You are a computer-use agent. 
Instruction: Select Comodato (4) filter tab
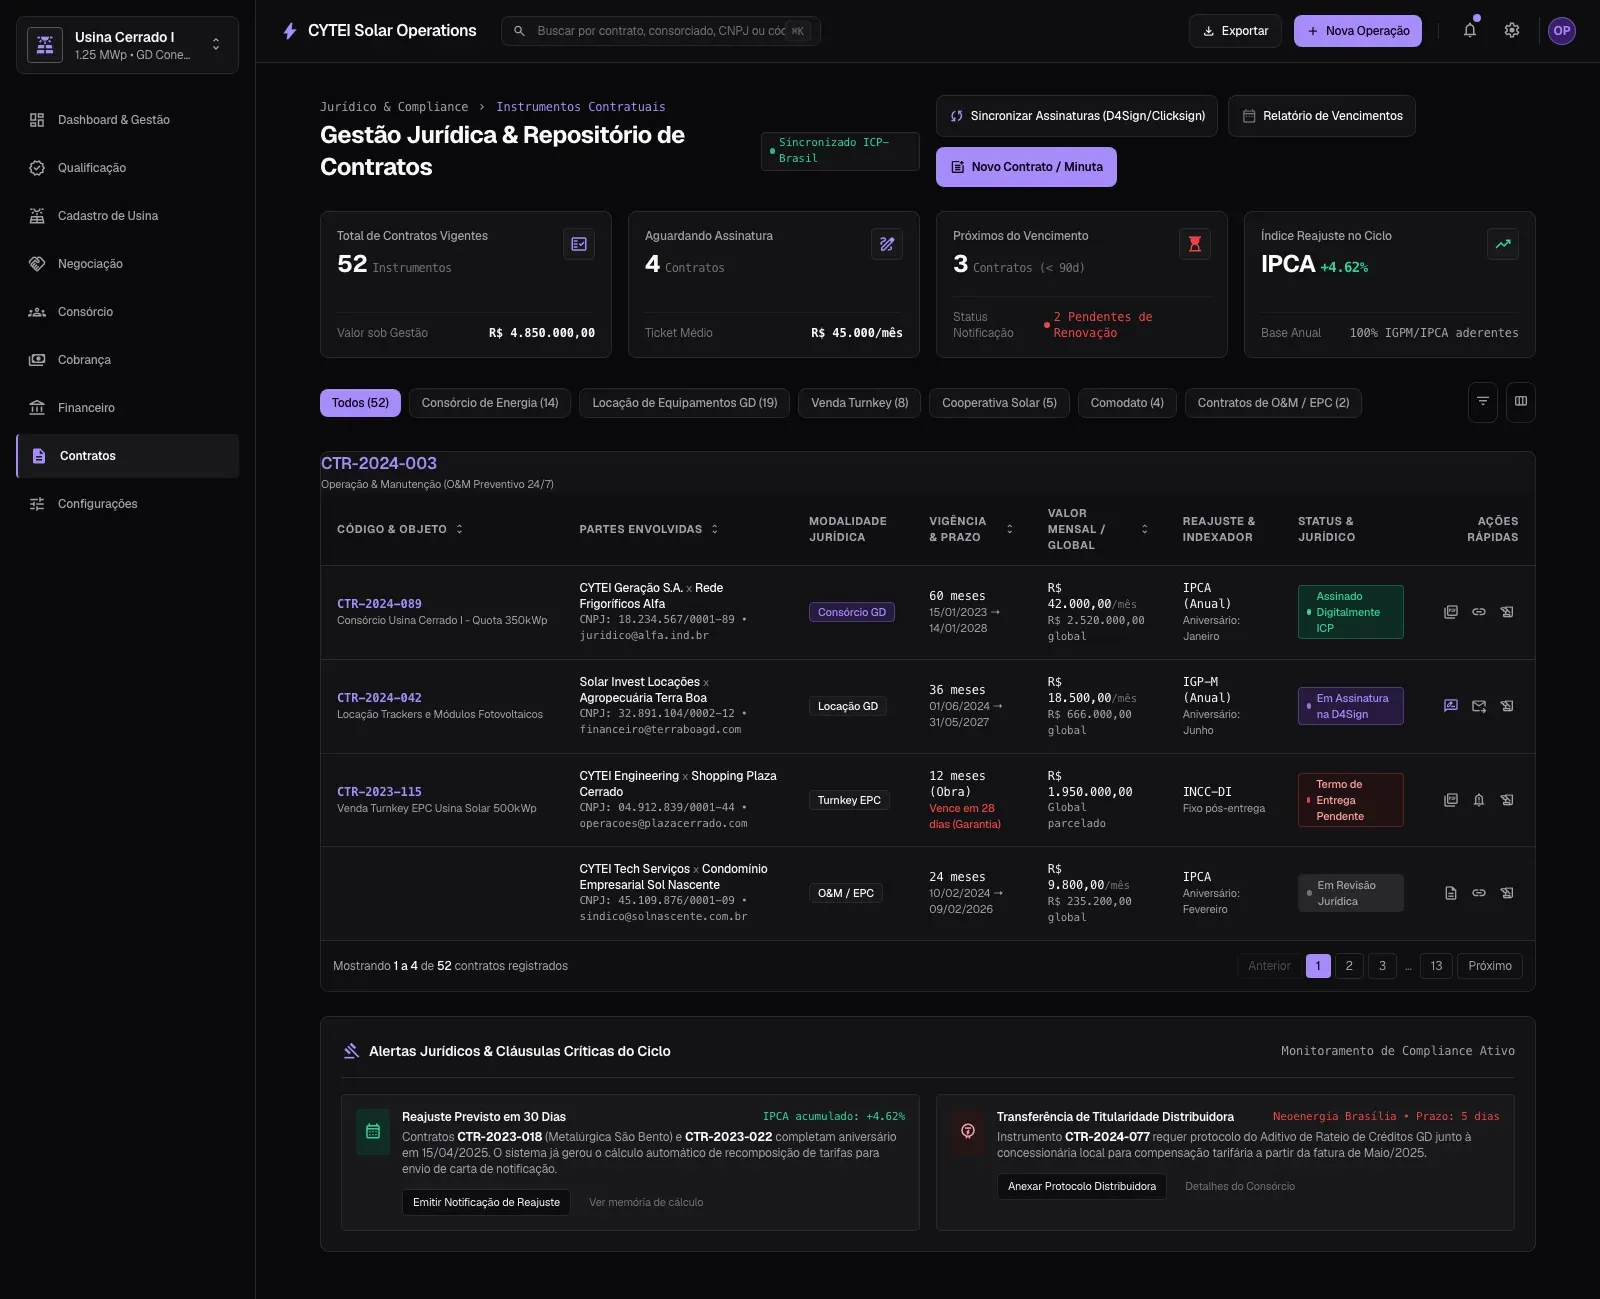pyautogui.click(x=1127, y=403)
